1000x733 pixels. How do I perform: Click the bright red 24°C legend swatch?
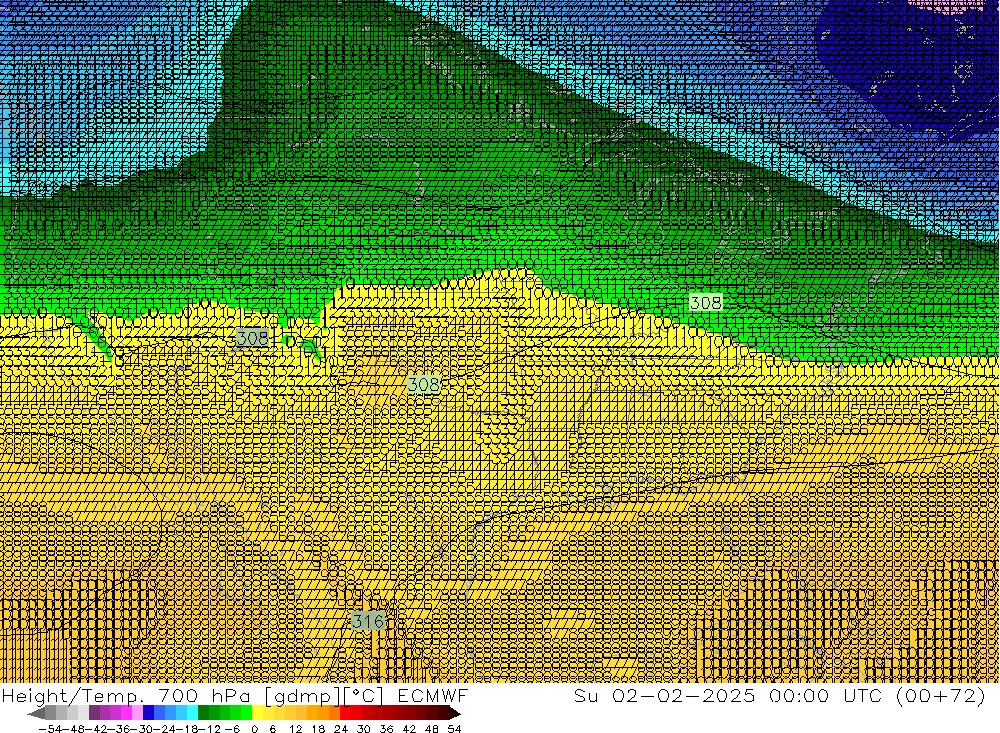click(x=345, y=713)
